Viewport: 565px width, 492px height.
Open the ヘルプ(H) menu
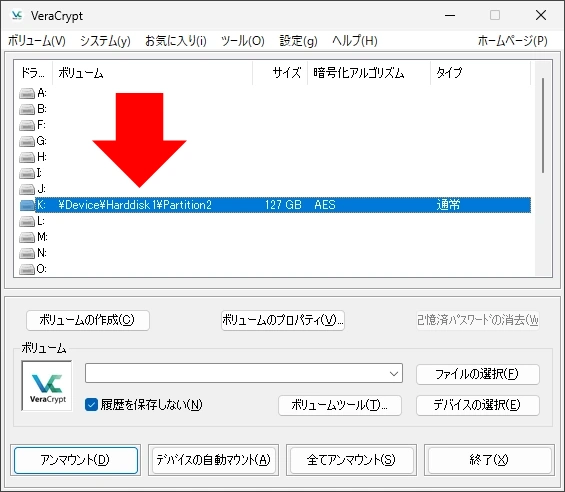(x=355, y=41)
